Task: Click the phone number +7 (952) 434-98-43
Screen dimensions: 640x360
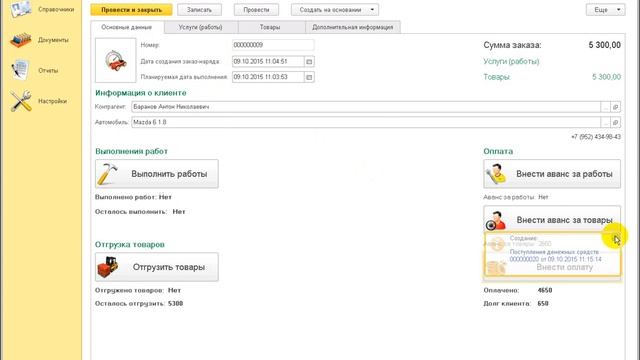Action: (x=596, y=137)
